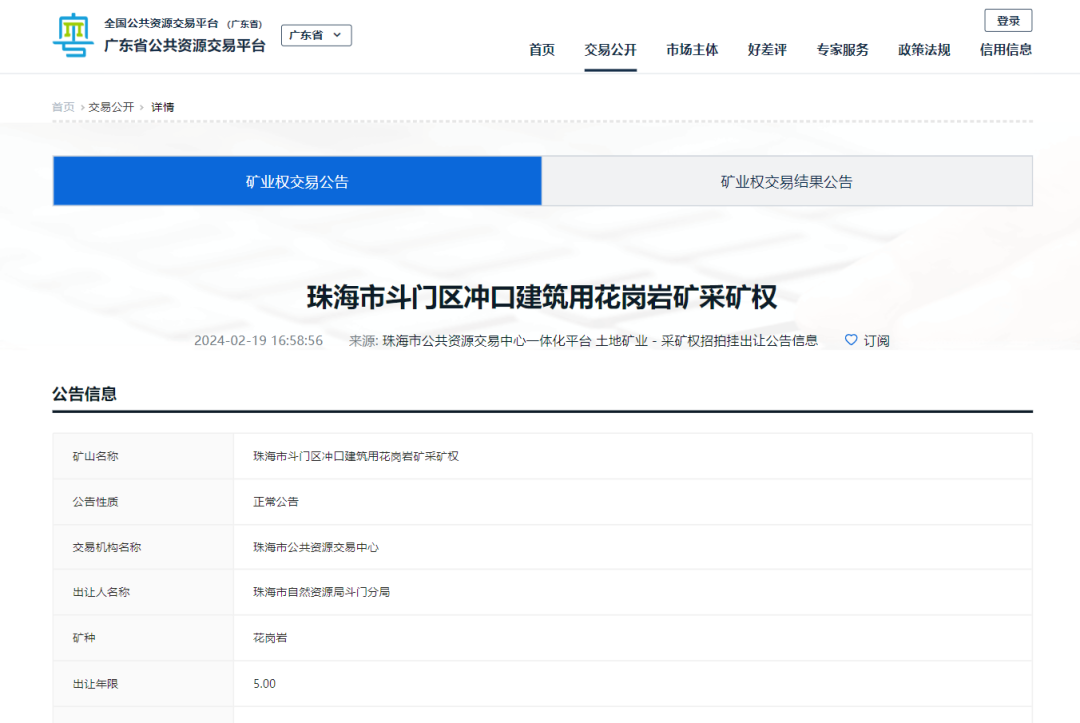Image resolution: width=1080 pixels, height=723 pixels.
Task: Navigate to 政策法规 section
Action: pos(924,50)
